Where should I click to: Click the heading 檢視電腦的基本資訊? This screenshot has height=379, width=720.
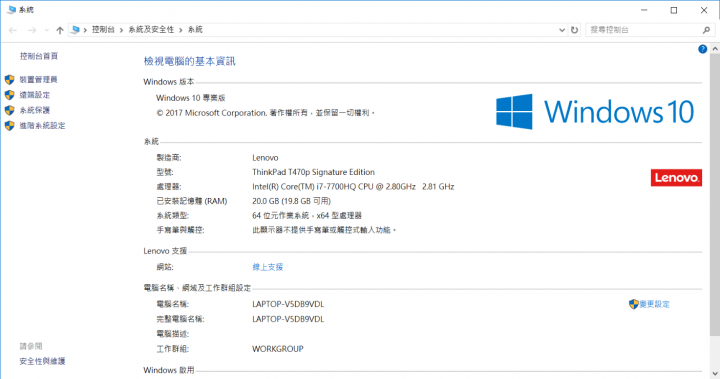tap(190, 61)
